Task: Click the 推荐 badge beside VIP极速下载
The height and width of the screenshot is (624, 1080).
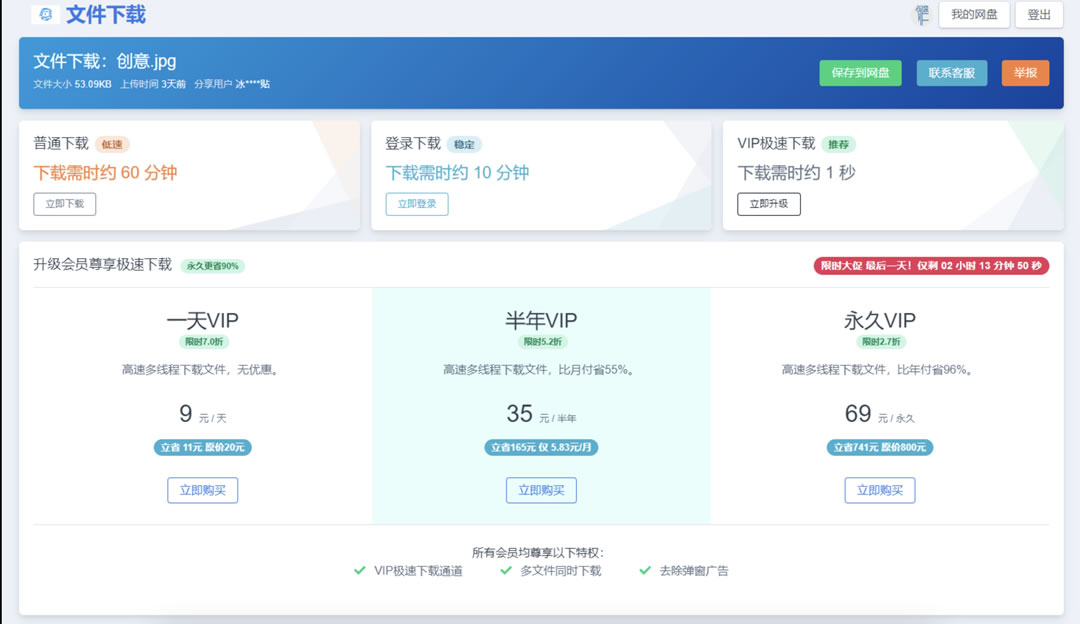Action: pos(838,144)
